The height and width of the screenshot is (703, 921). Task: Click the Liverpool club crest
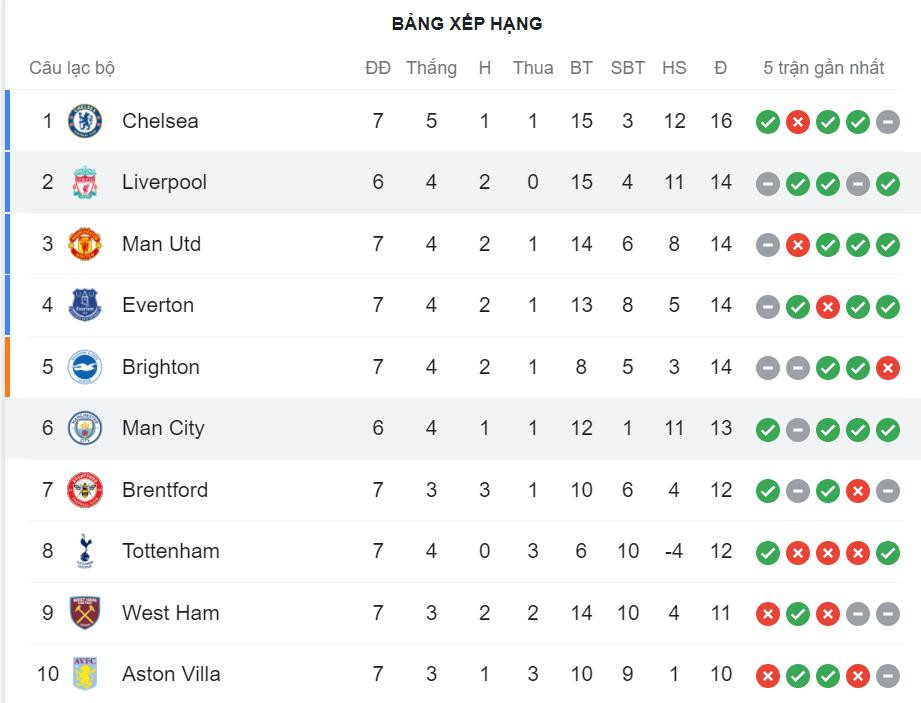[x=84, y=182]
